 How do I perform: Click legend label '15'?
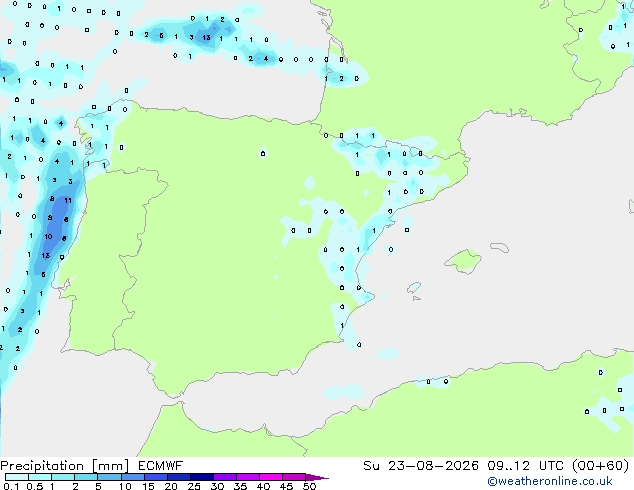148,486
